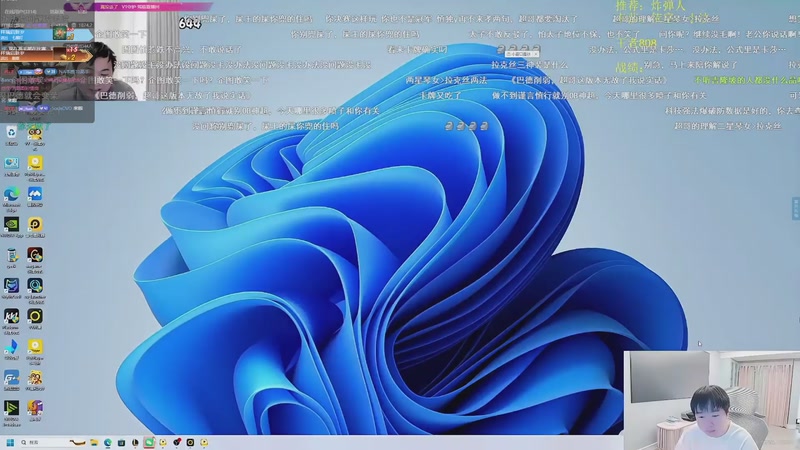Screen dimensions: 800x450
Task: Open the green WeChat taskbar icon
Action: click(149, 442)
